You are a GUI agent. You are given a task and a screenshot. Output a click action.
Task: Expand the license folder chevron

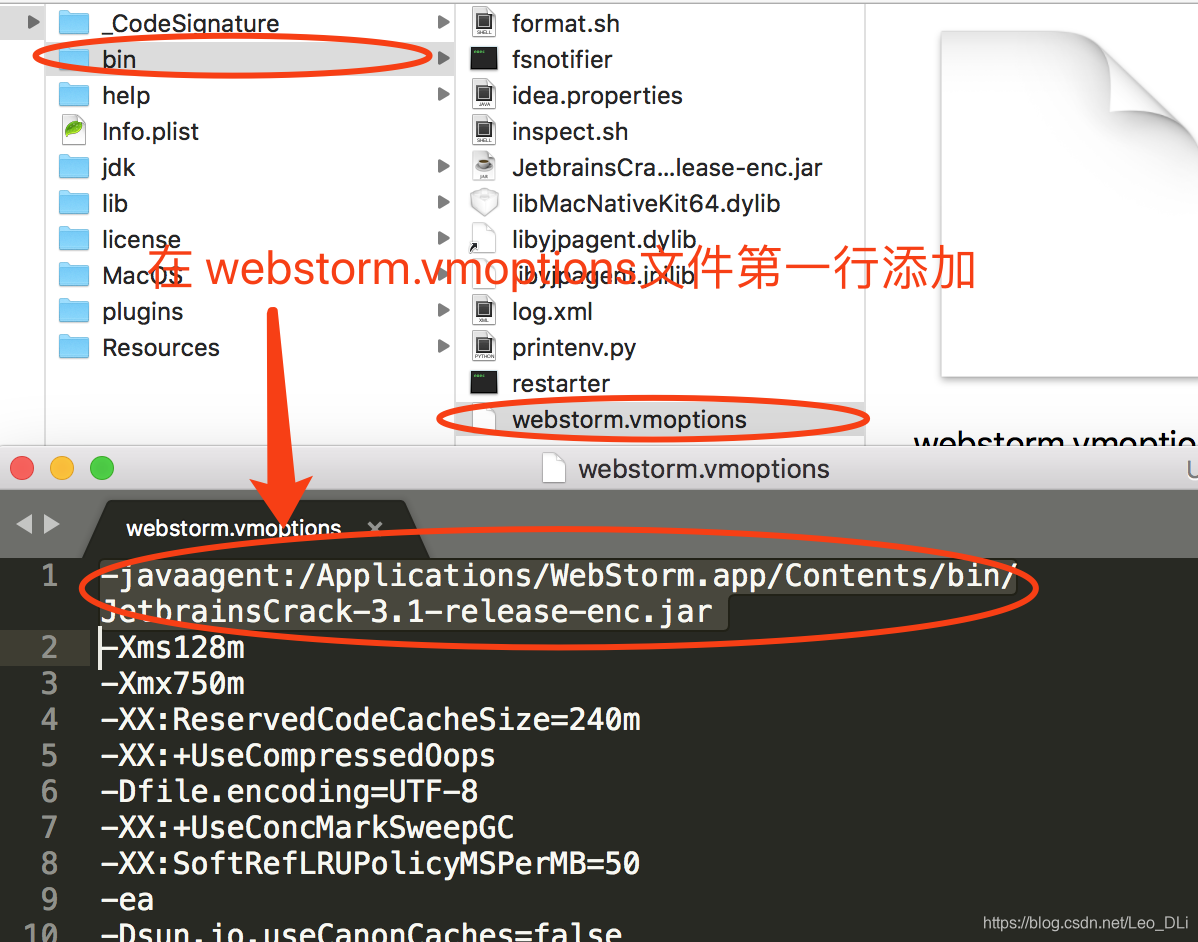[443, 238]
